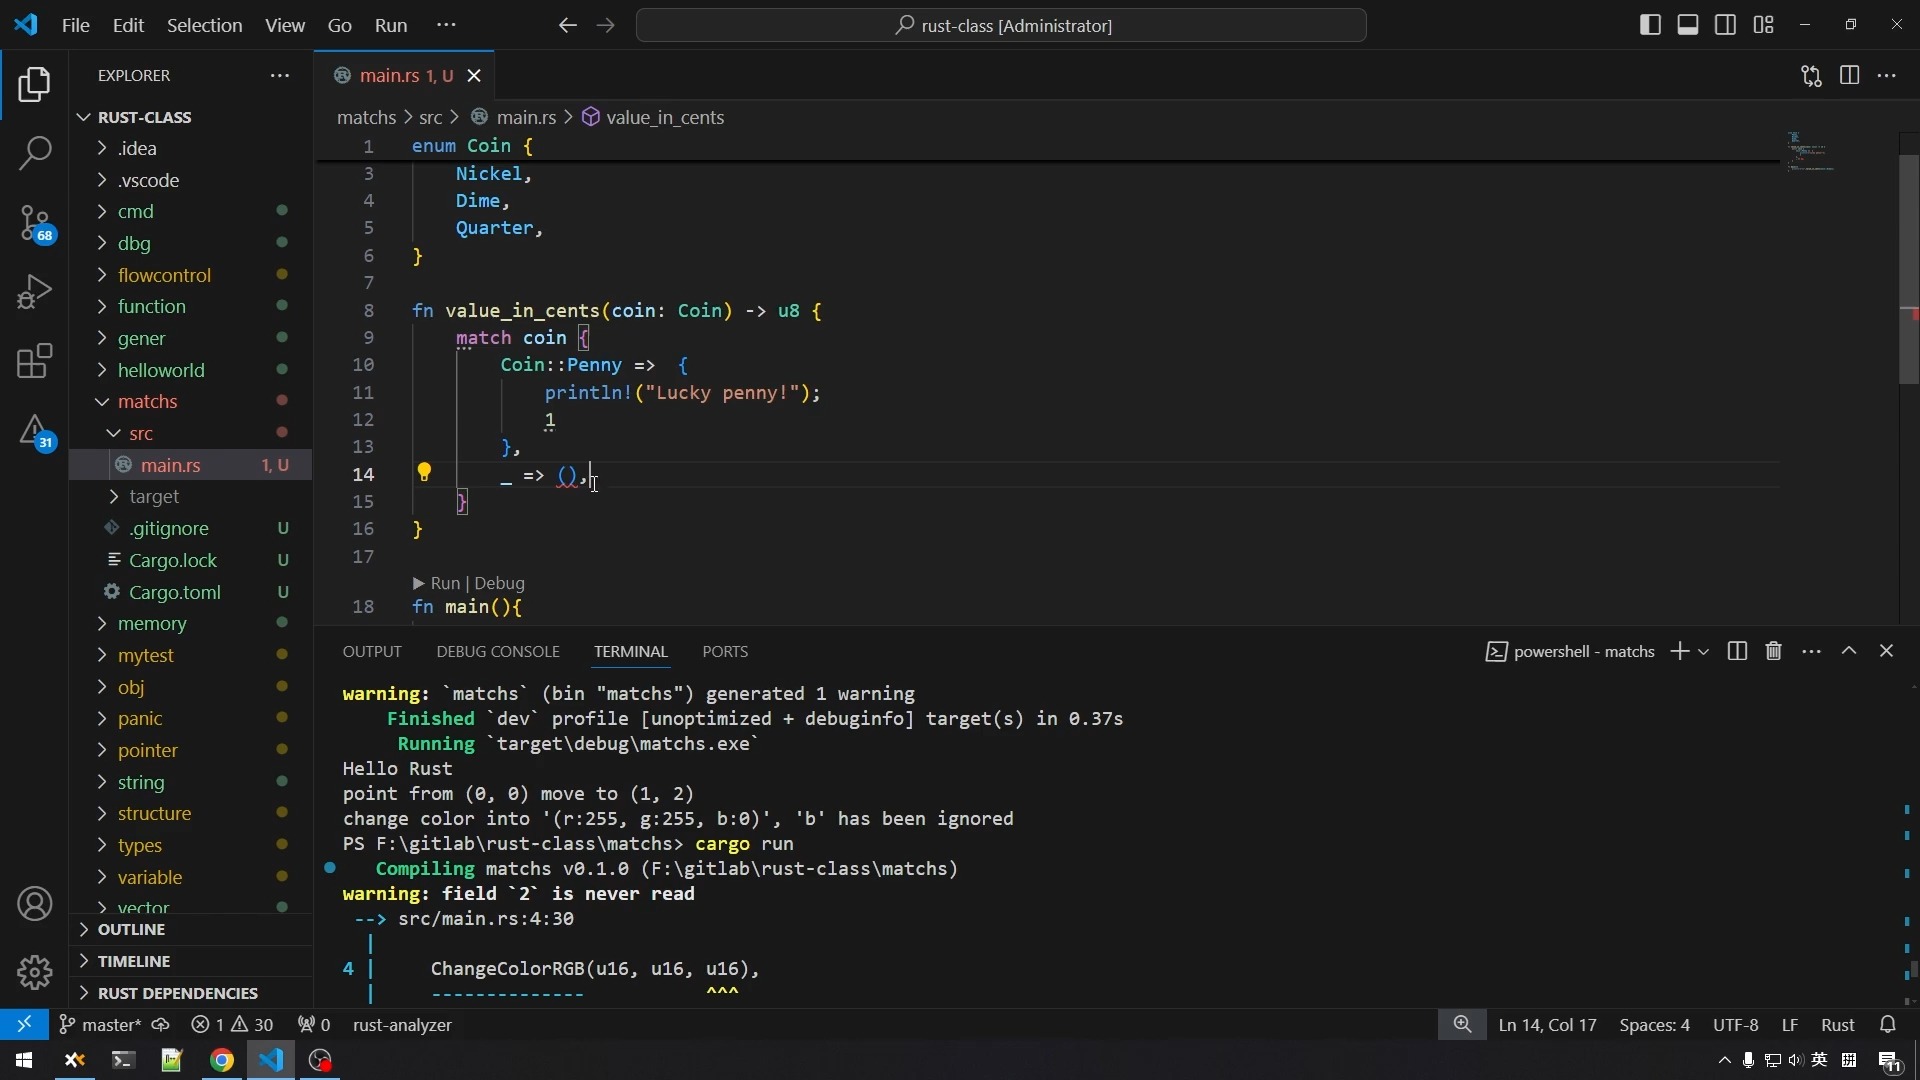
Task: Open the Extensions view
Action: pos(35,362)
